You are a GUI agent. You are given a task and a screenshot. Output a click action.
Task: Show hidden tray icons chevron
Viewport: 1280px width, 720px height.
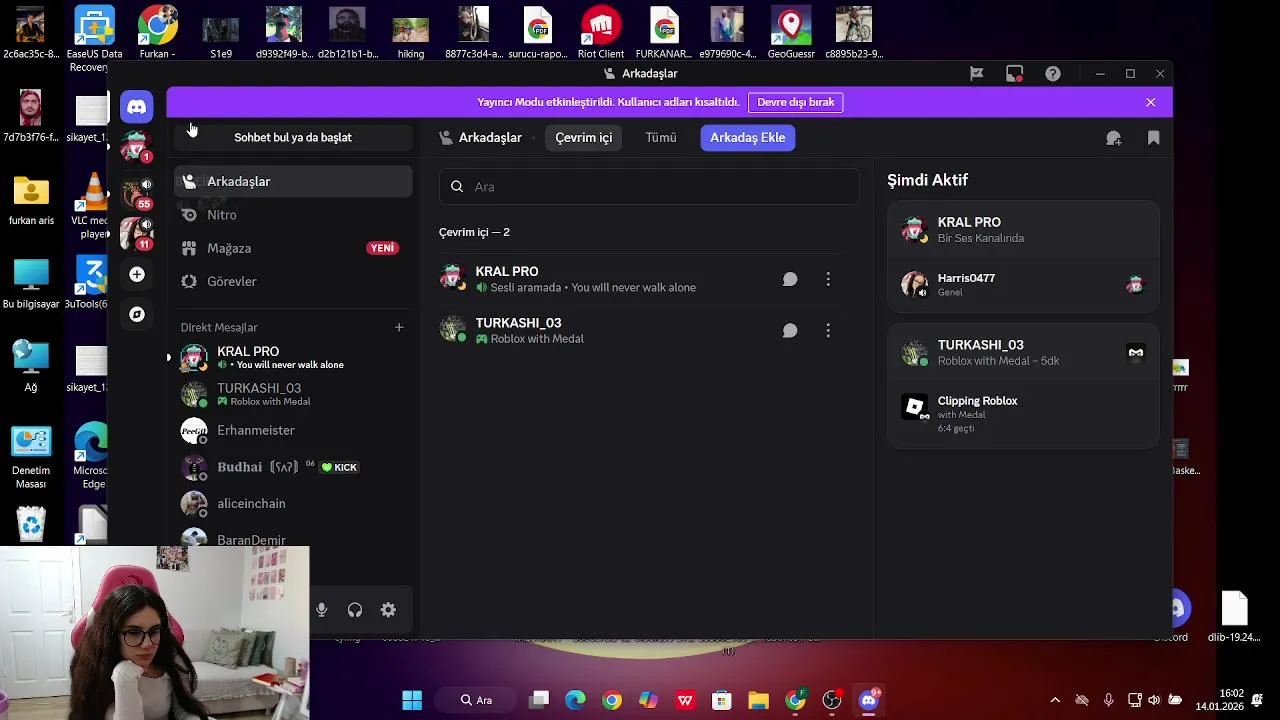point(1054,700)
